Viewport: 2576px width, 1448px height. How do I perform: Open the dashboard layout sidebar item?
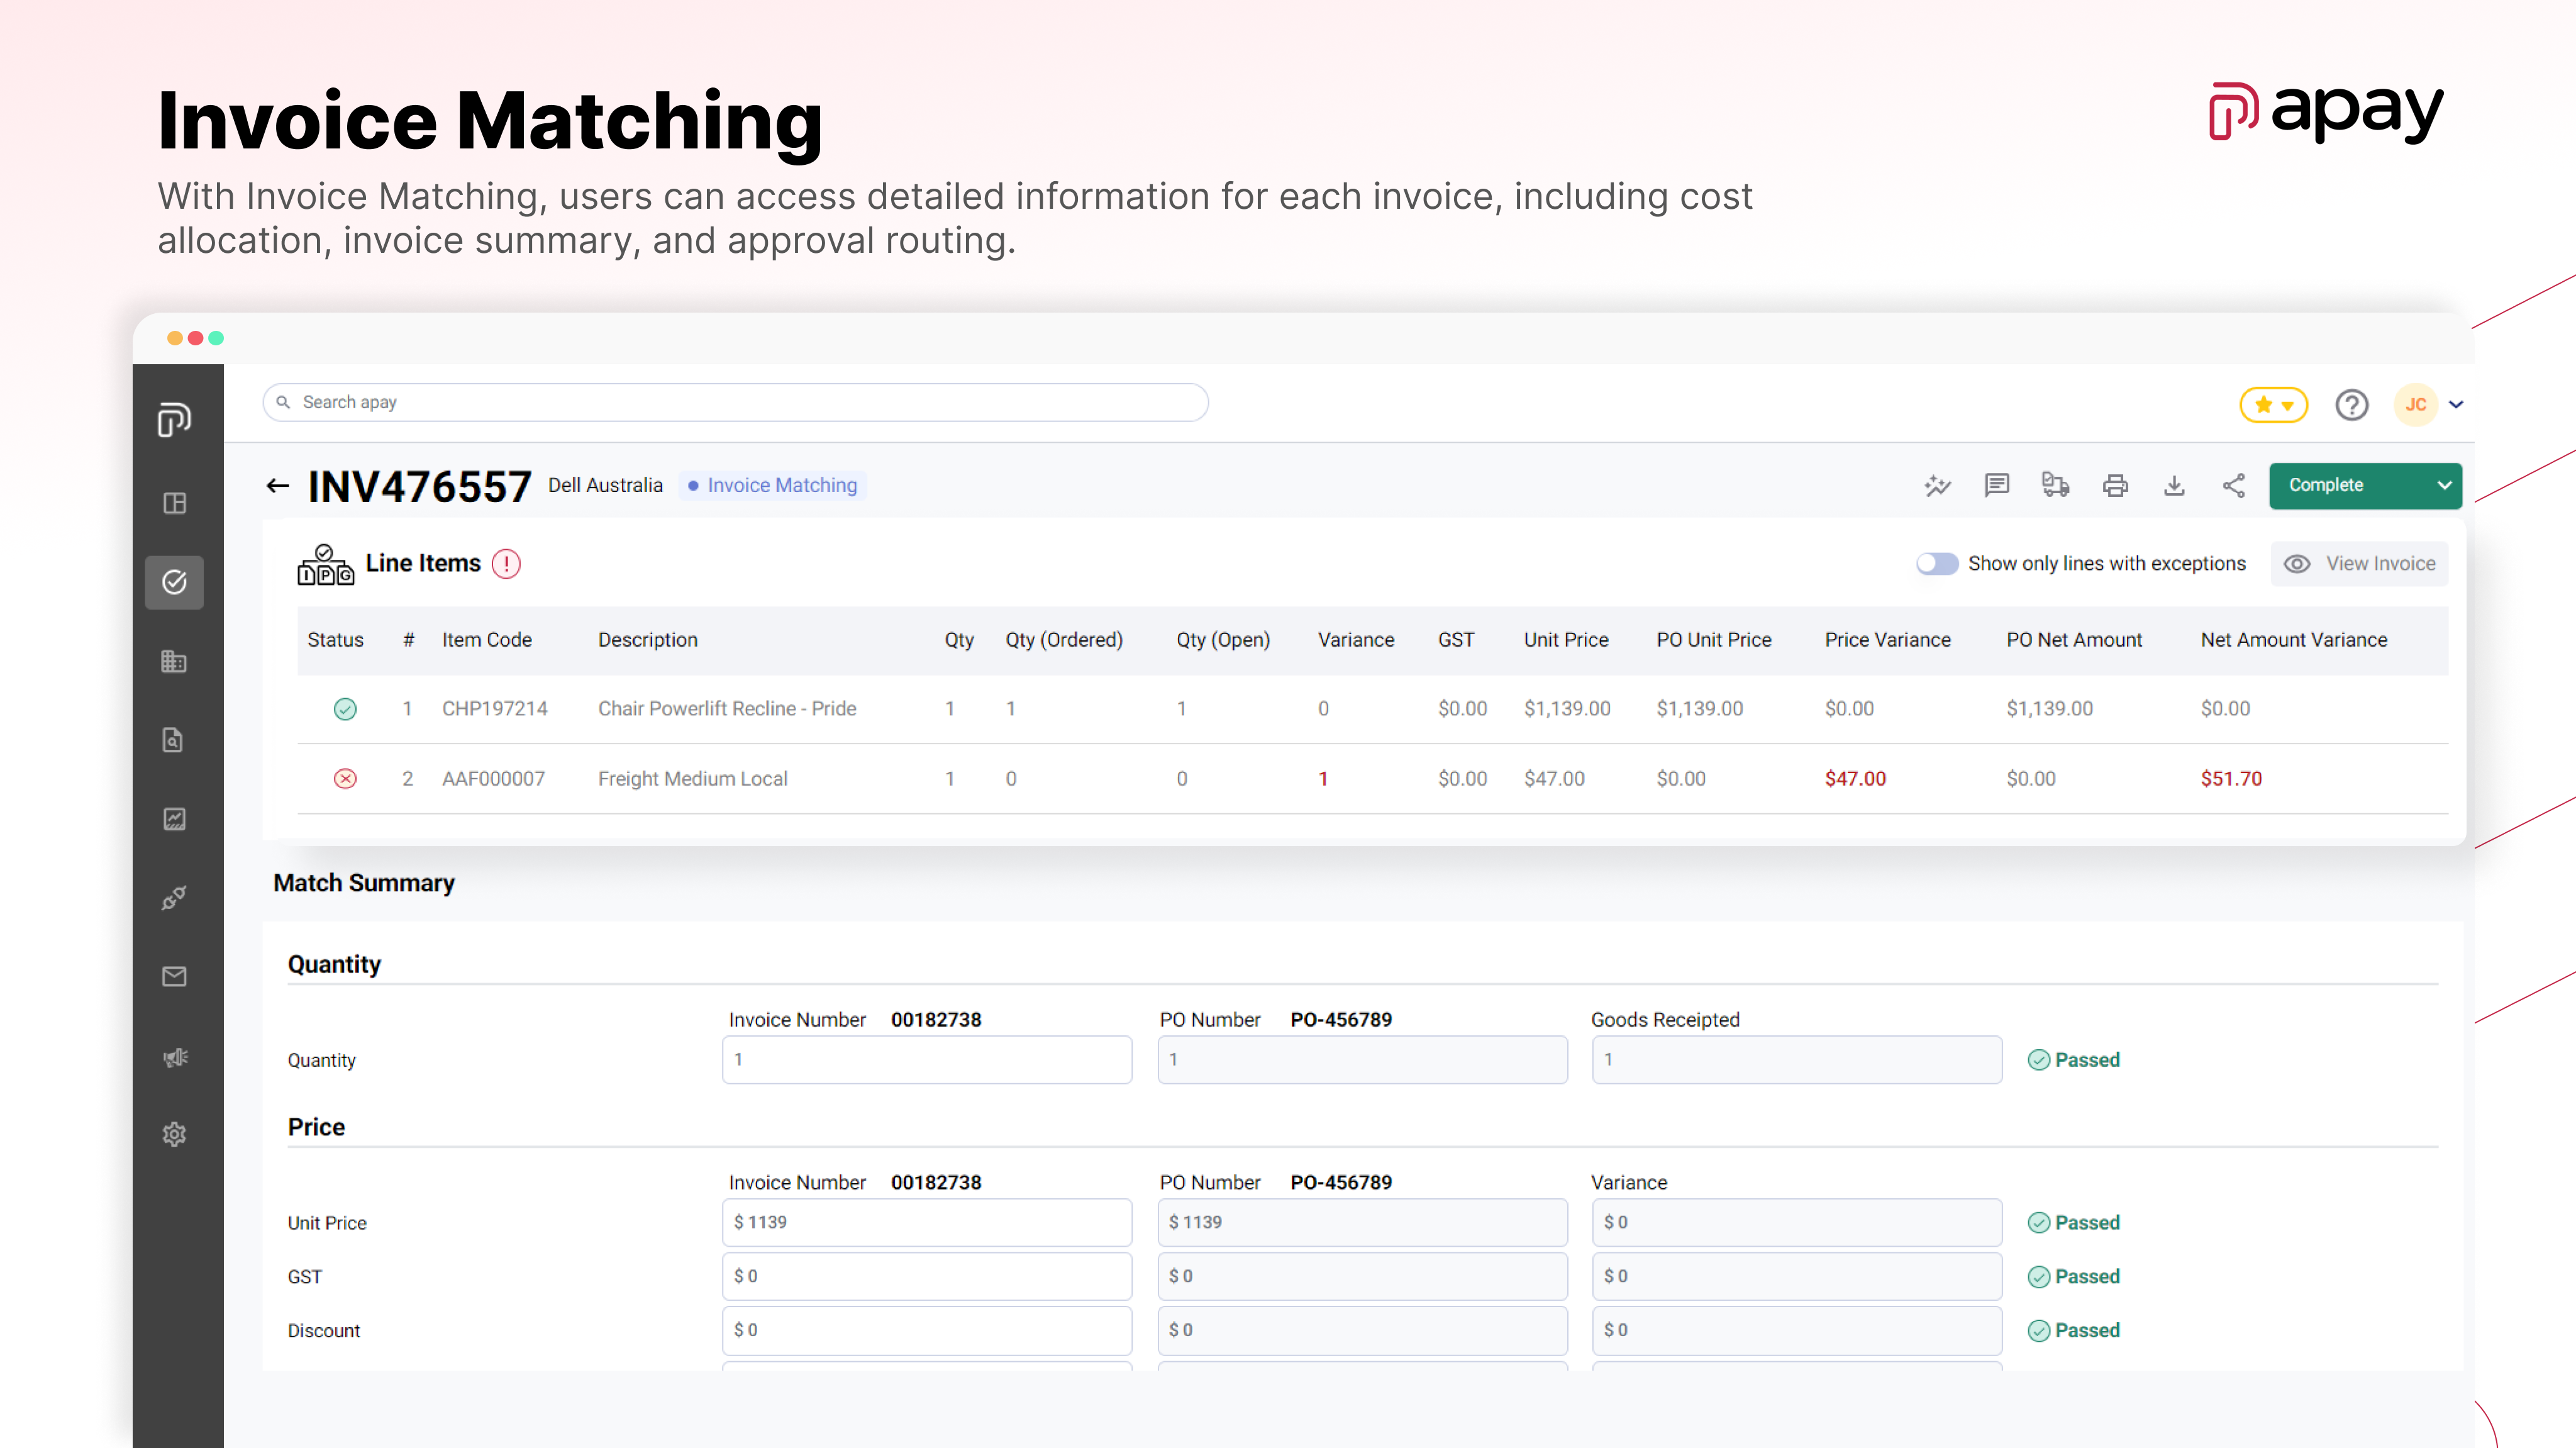pyautogui.click(x=174, y=503)
